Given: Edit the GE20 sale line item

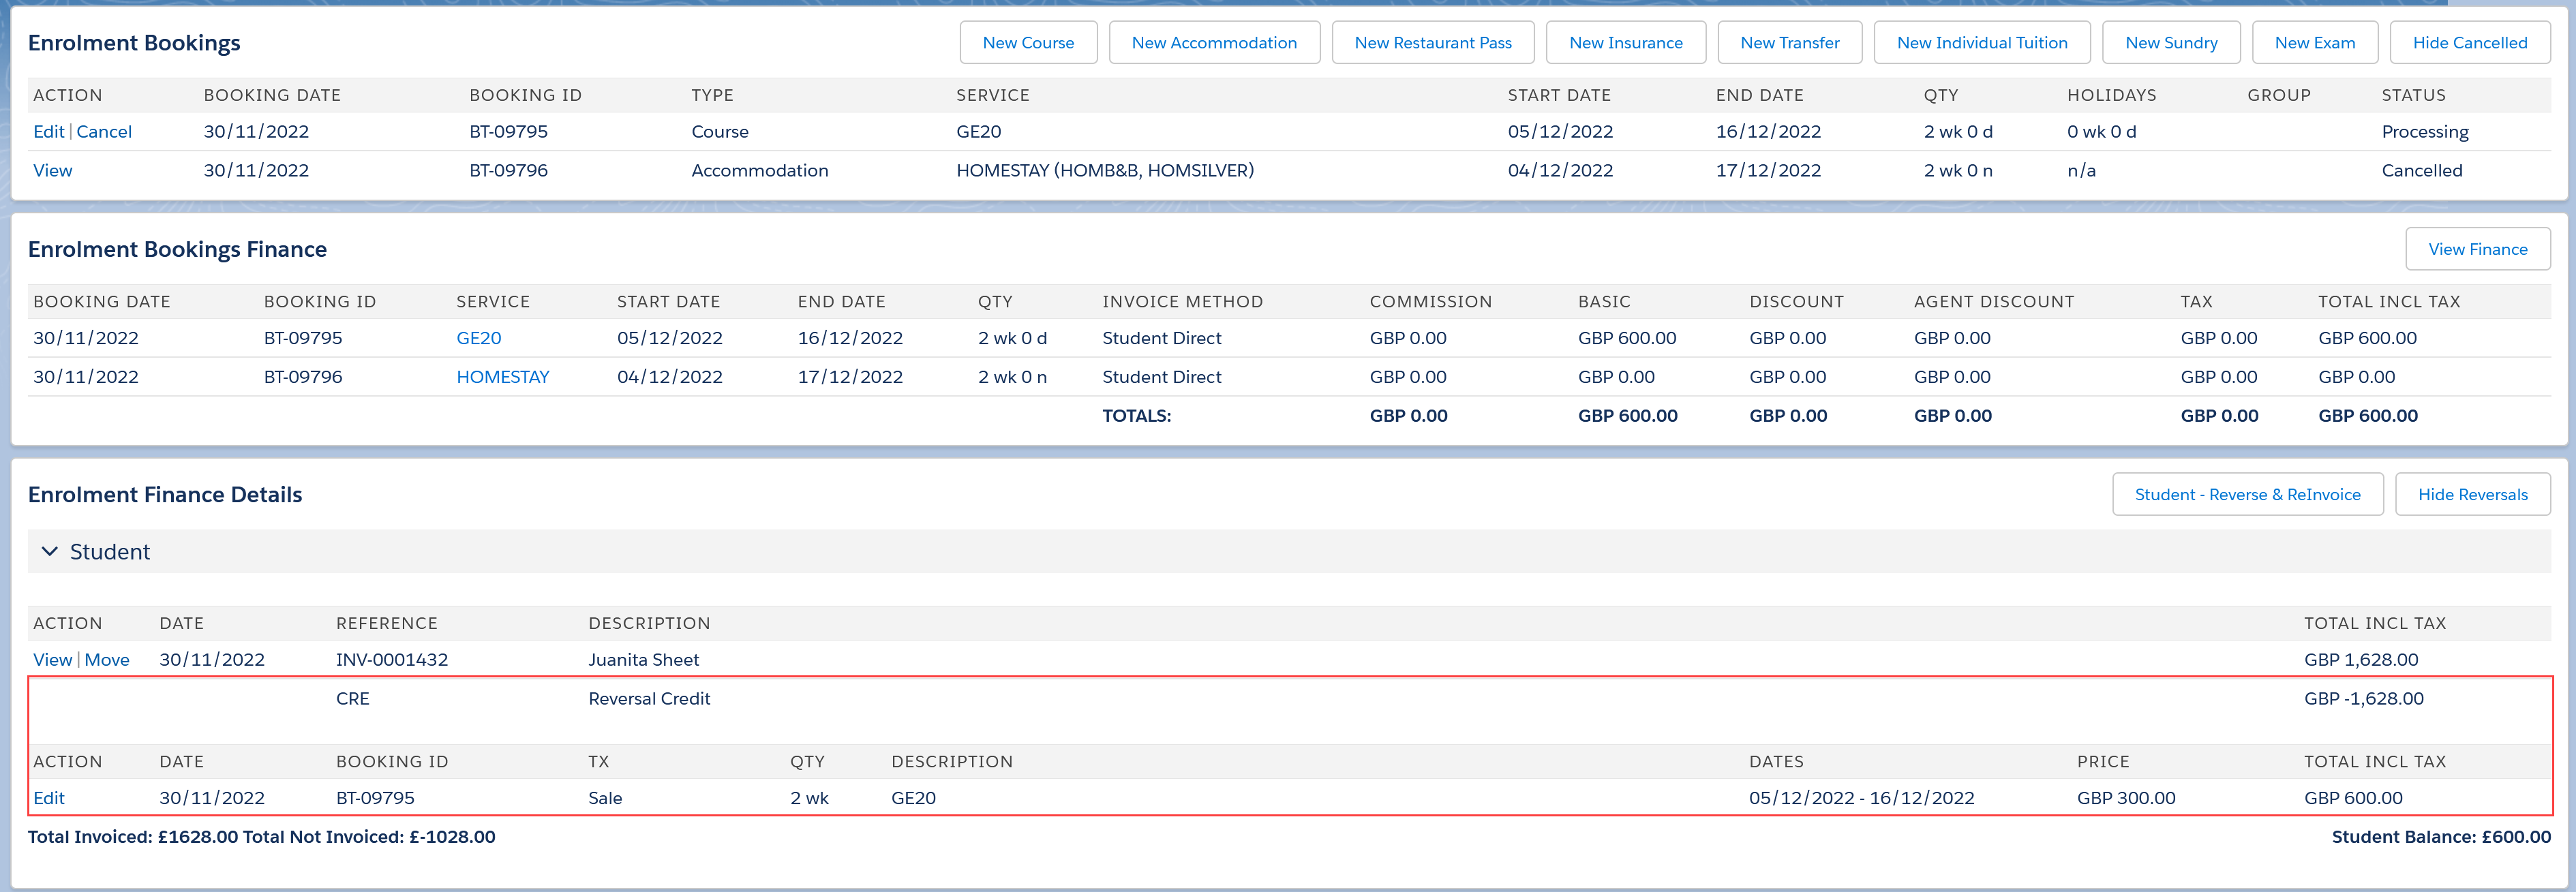Looking at the screenshot, I should (48, 798).
